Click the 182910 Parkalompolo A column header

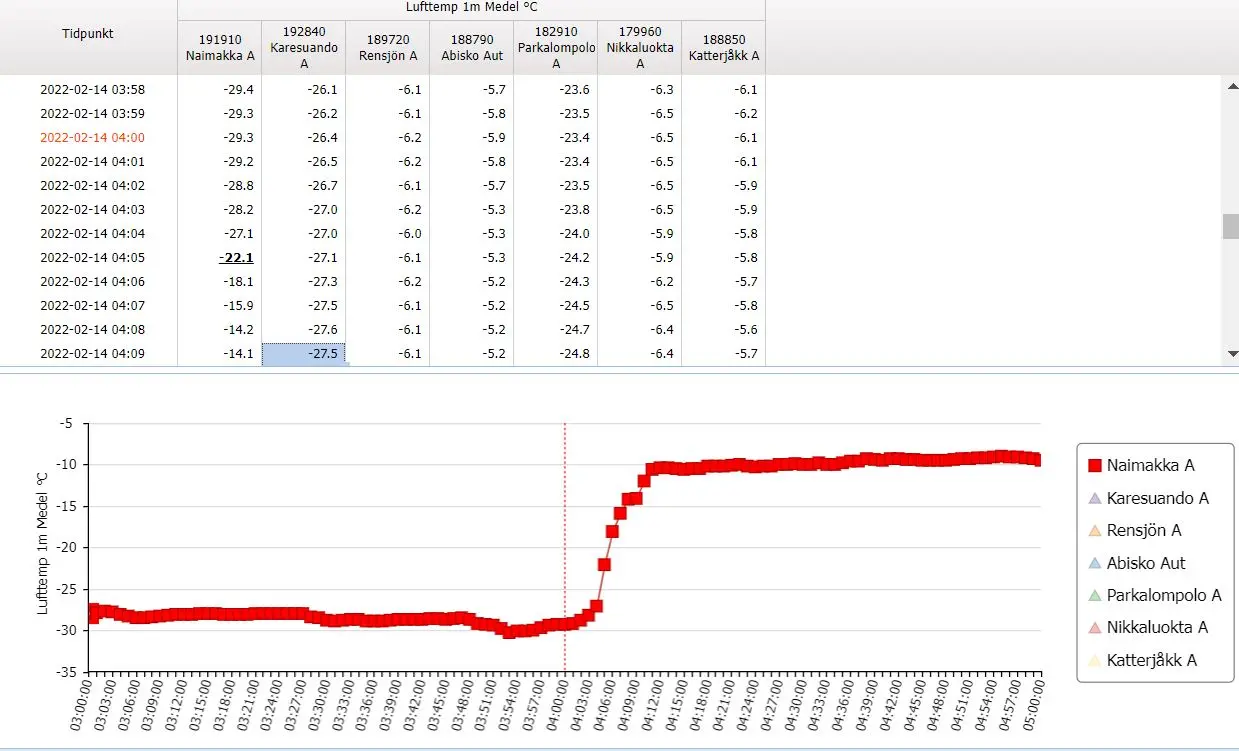click(556, 48)
